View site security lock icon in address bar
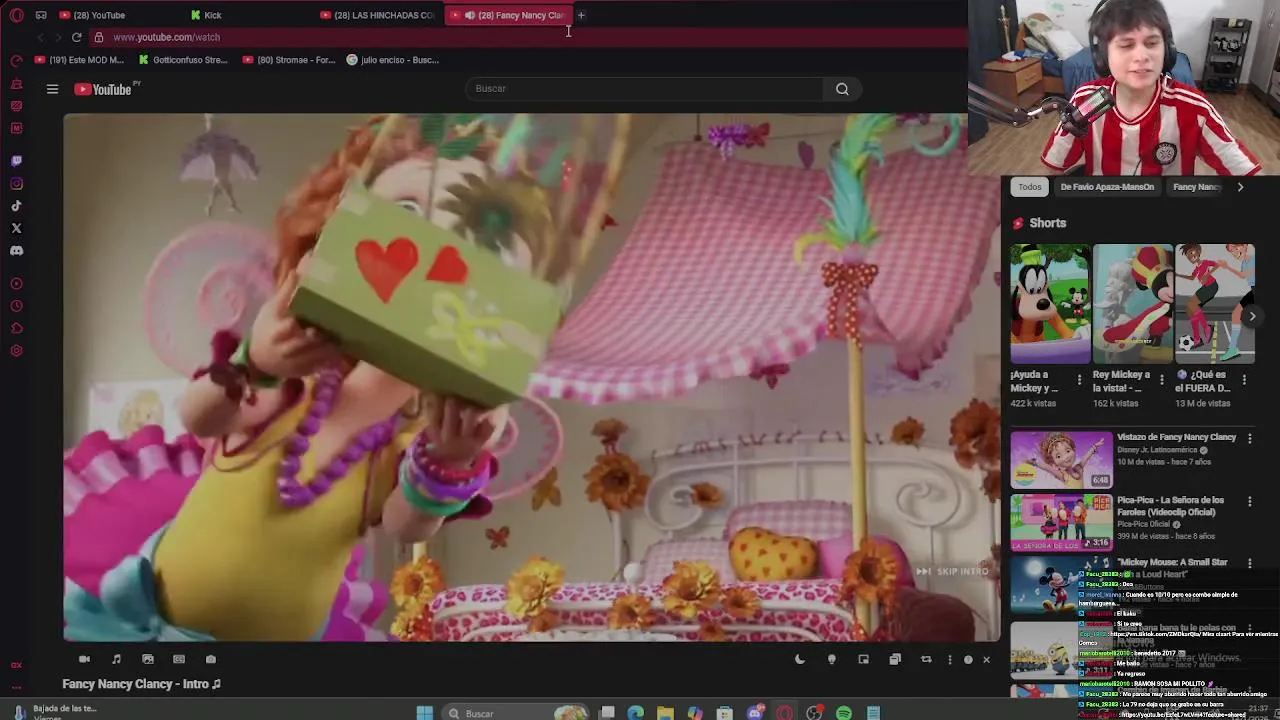Image resolution: width=1280 pixels, height=720 pixels. pyautogui.click(x=98, y=37)
